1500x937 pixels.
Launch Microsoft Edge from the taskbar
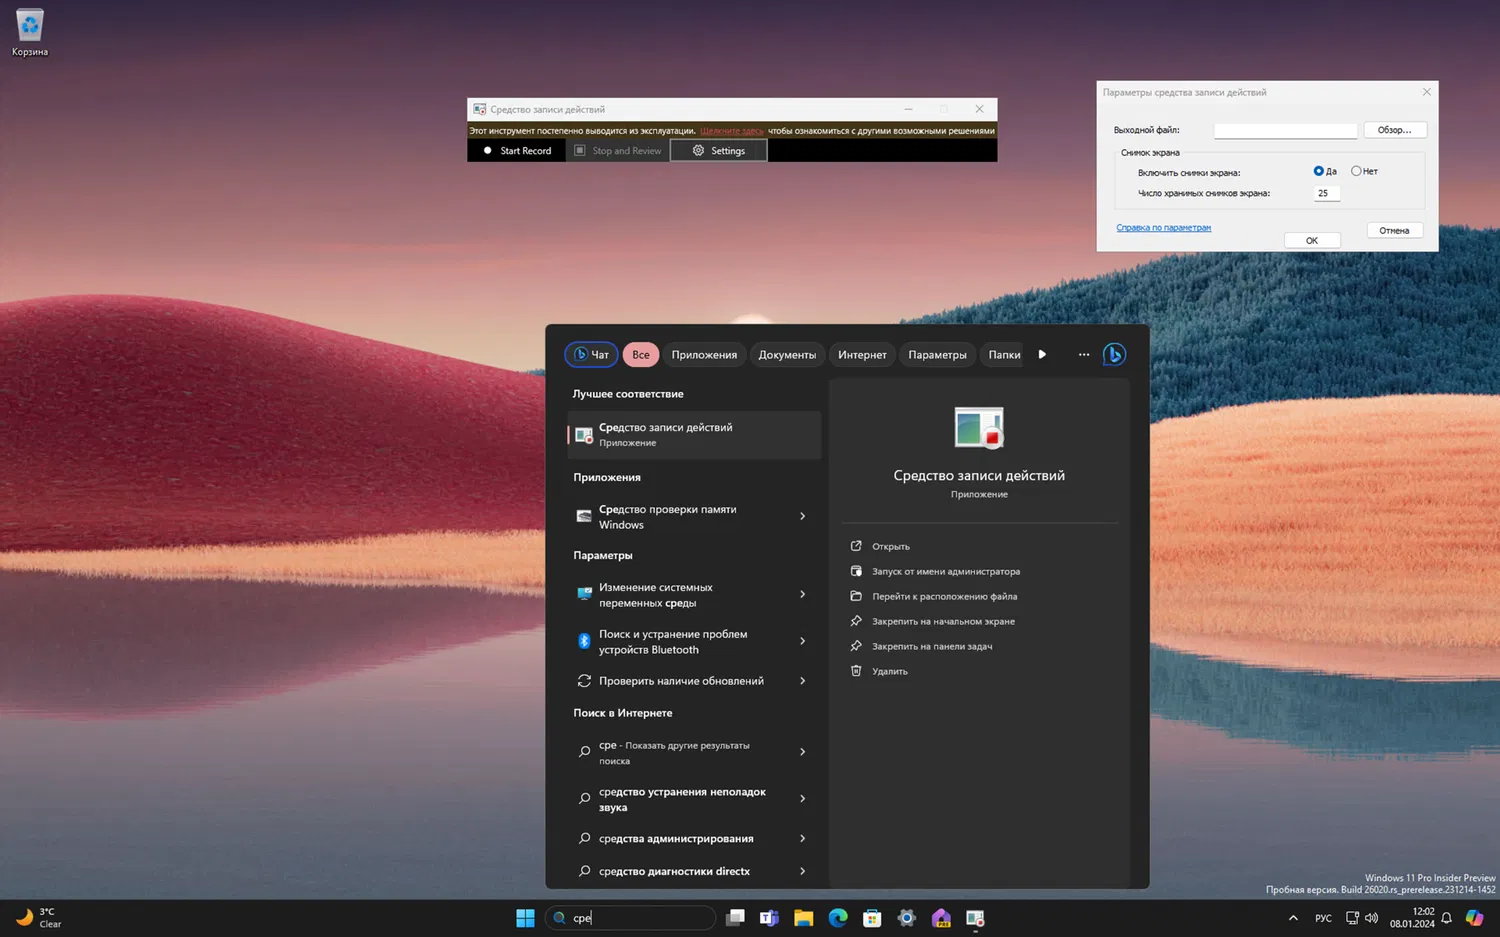click(x=838, y=918)
